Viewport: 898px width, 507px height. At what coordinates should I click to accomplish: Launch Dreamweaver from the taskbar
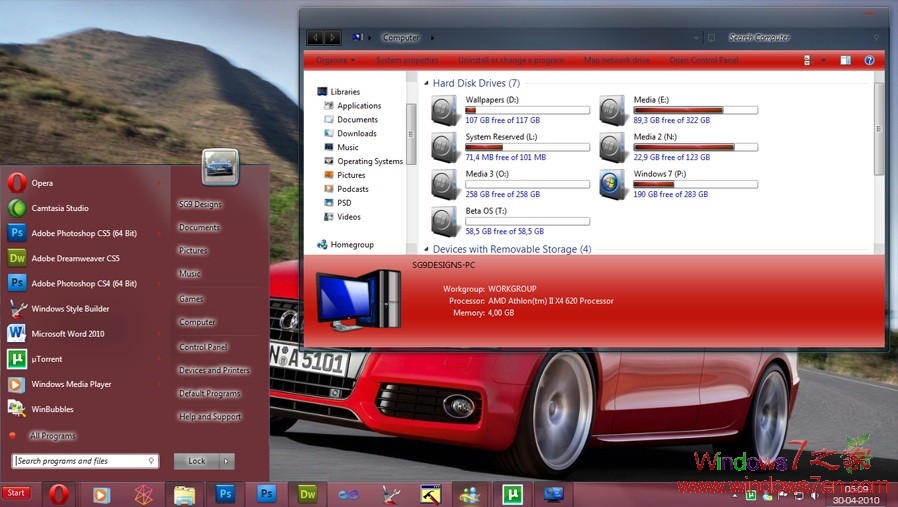coord(308,494)
